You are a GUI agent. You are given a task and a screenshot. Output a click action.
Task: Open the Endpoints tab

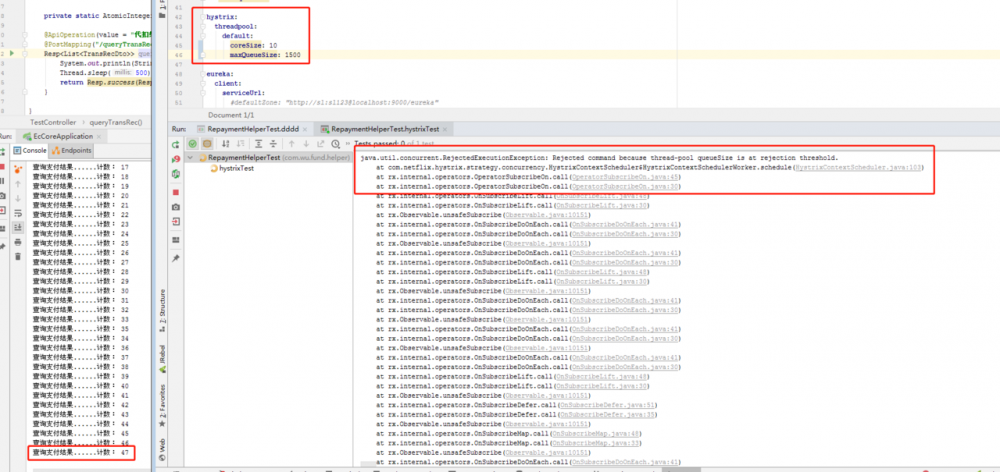[71, 151]
